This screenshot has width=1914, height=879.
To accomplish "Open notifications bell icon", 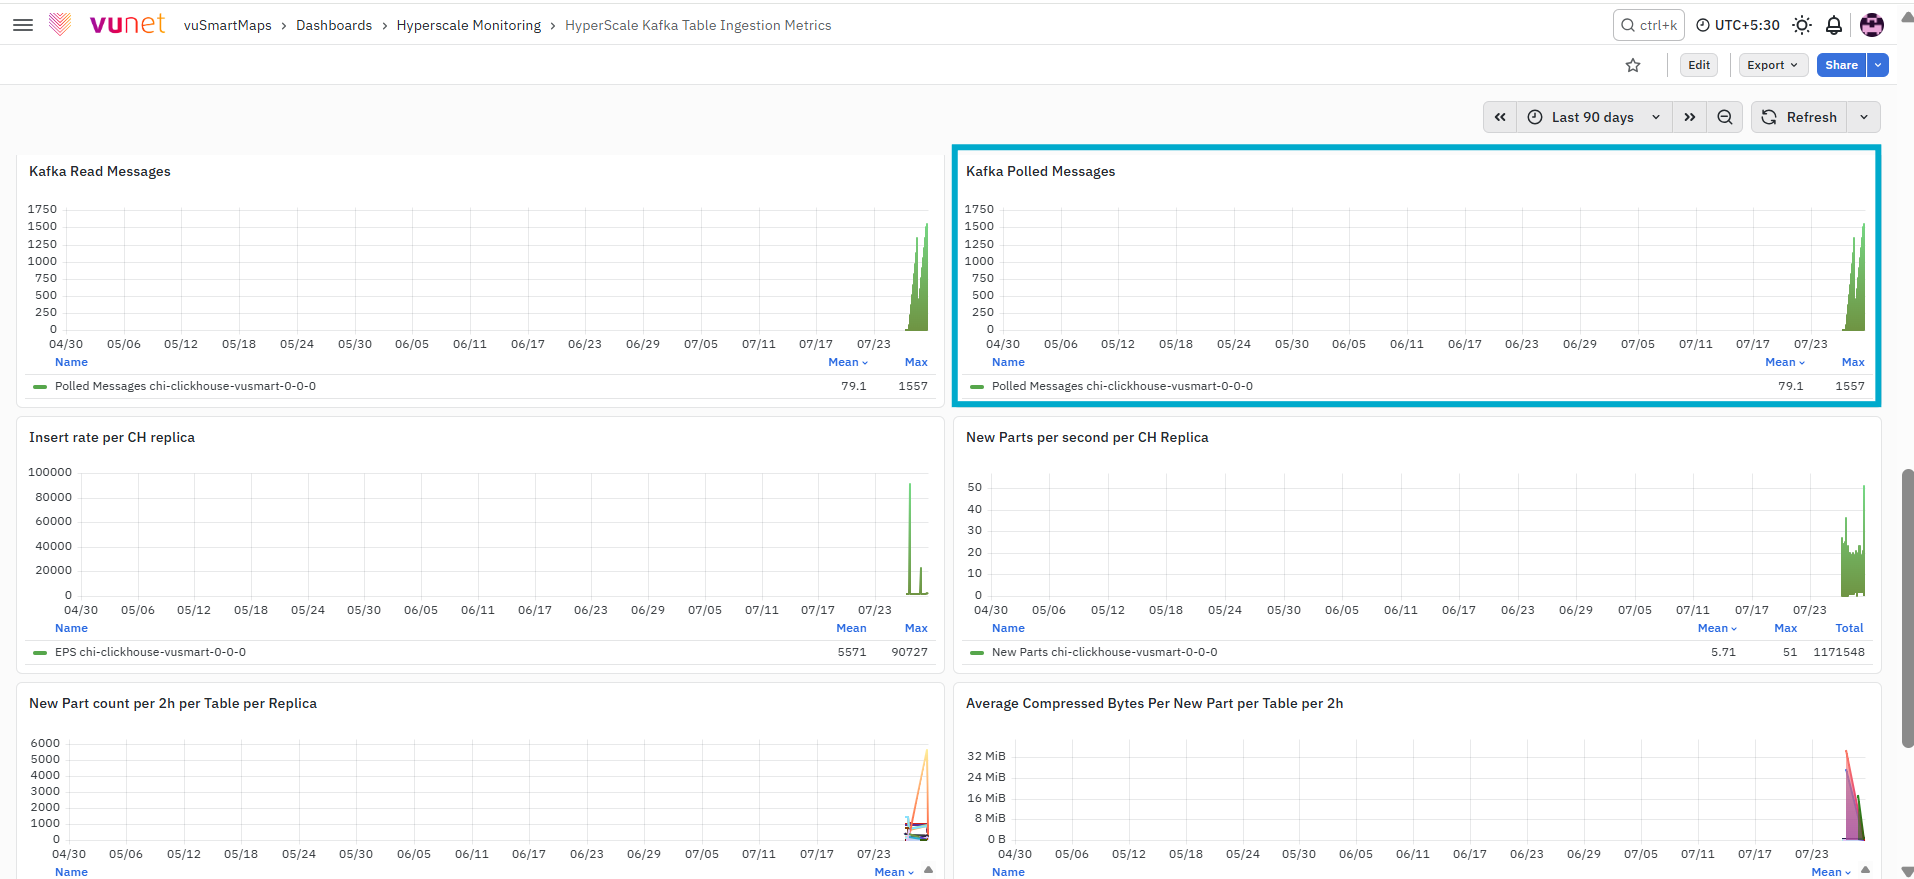I will coord(1834,25).
